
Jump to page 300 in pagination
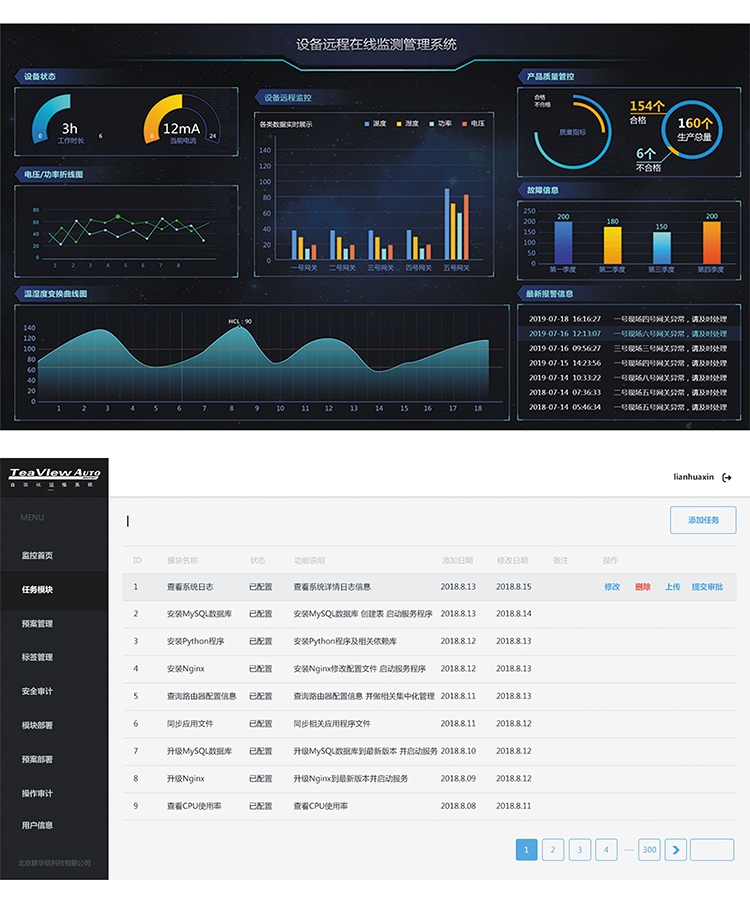[x=649, y=850]
